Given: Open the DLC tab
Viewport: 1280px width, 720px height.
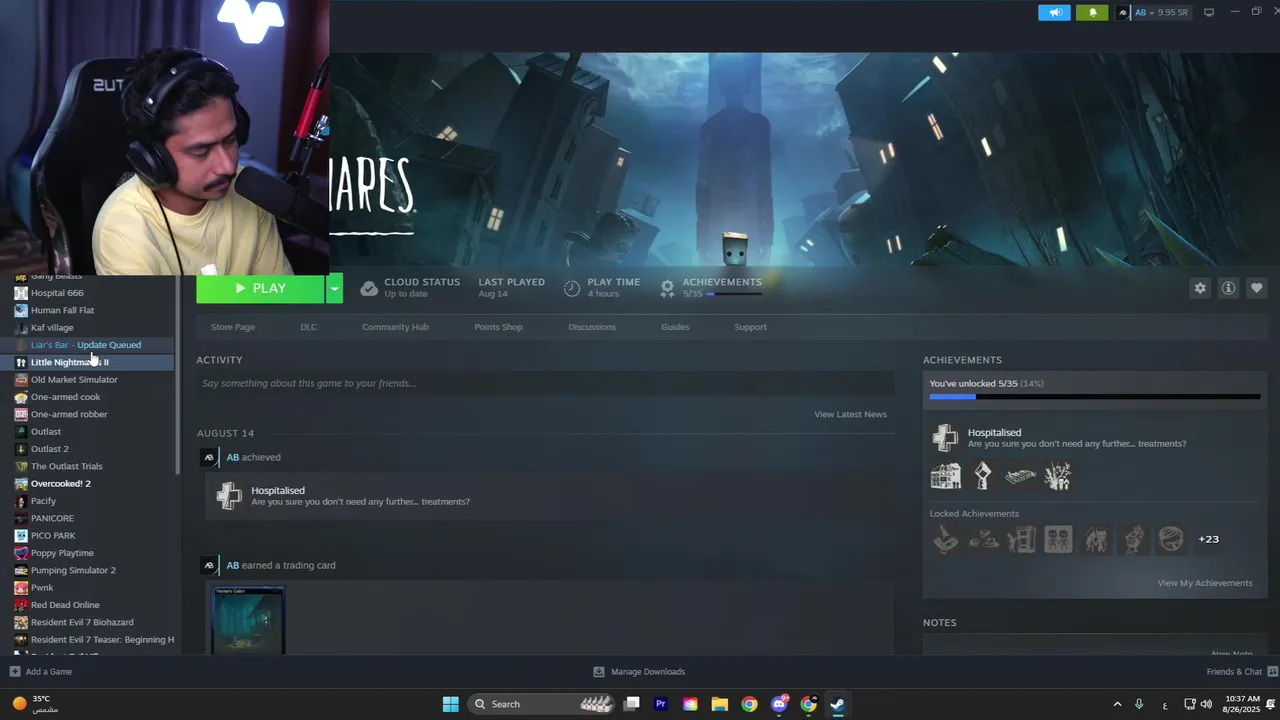Looking at the screenshot, I should pyautogui.click(x=309, y=327).
